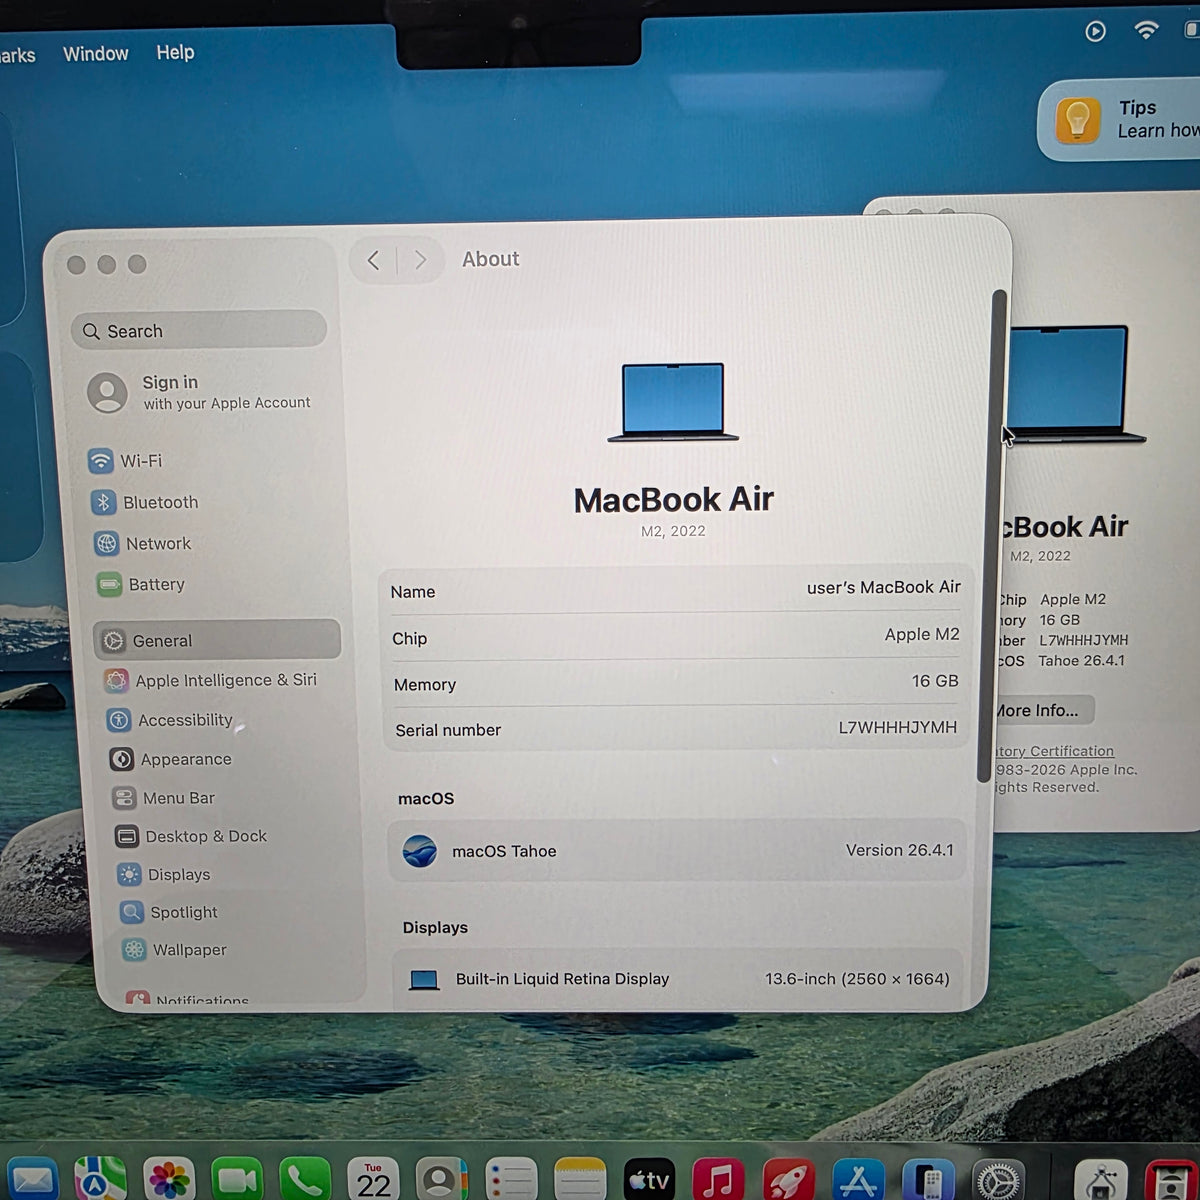Viewport: 1200px width, 1200px height.
Task: Click the name "user's MacBook Air"
Action: pyautogui.click(x=884, y=587)
